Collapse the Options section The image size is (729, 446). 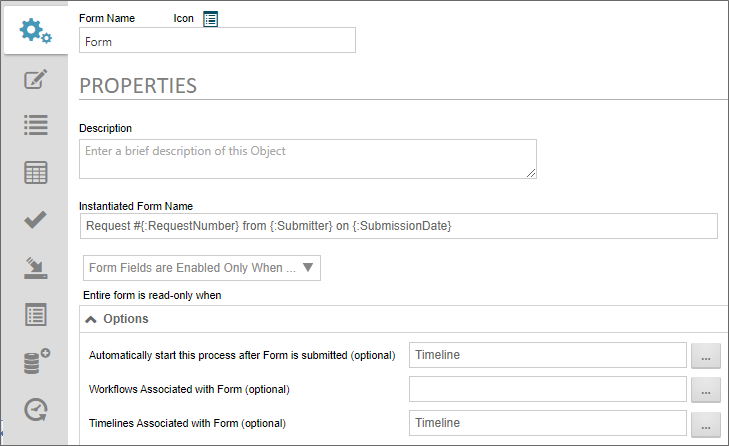(x=91, y=319)
